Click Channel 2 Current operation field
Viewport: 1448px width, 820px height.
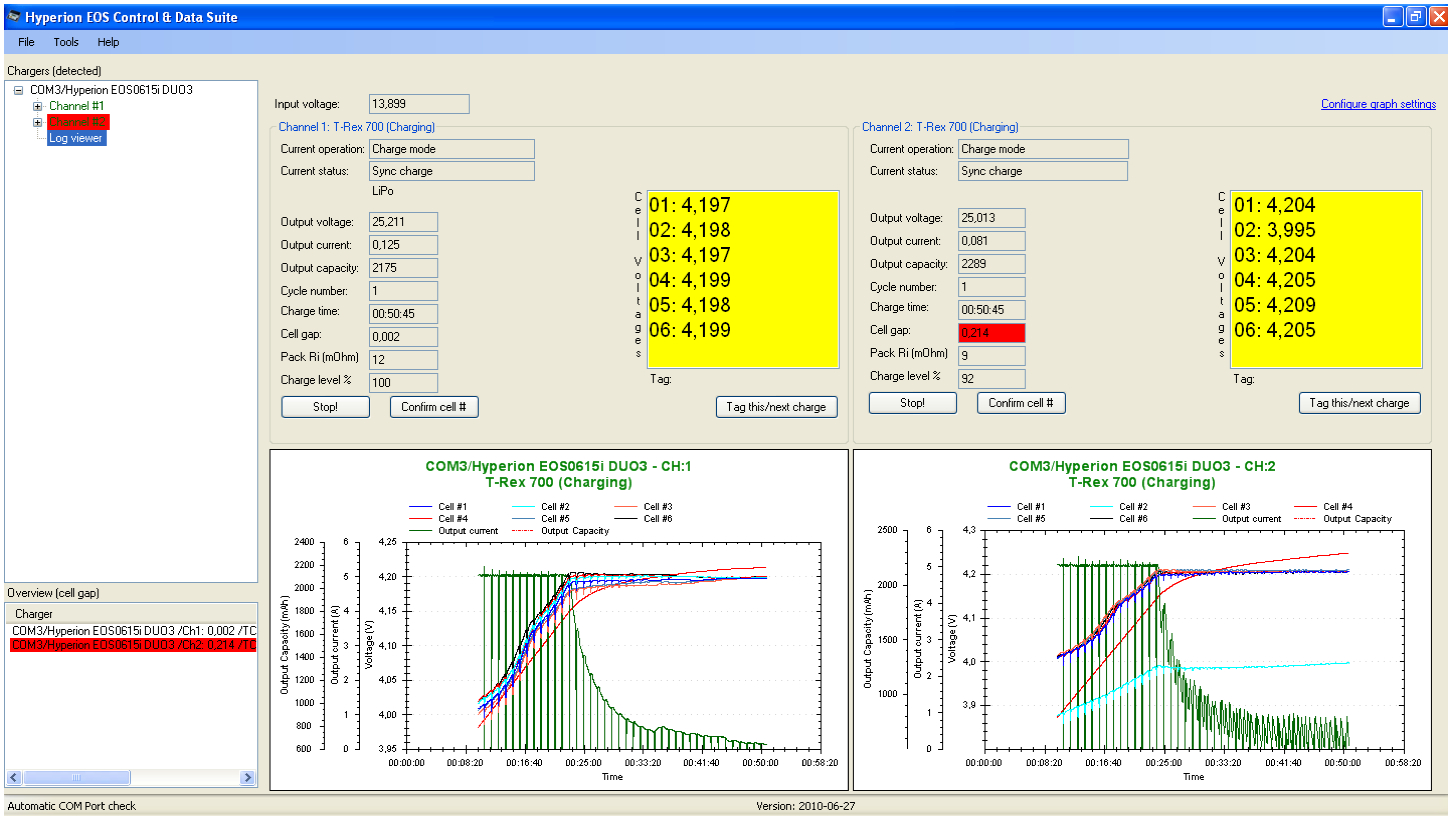pos(1043,149)
